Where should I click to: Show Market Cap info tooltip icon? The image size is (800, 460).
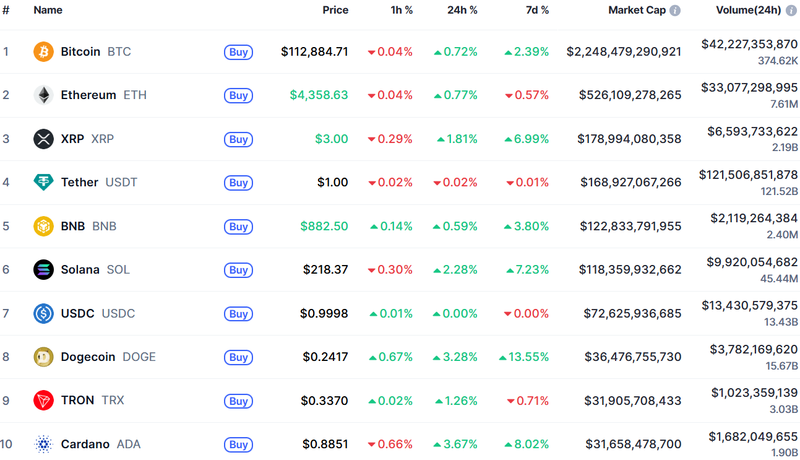(675, 10)
